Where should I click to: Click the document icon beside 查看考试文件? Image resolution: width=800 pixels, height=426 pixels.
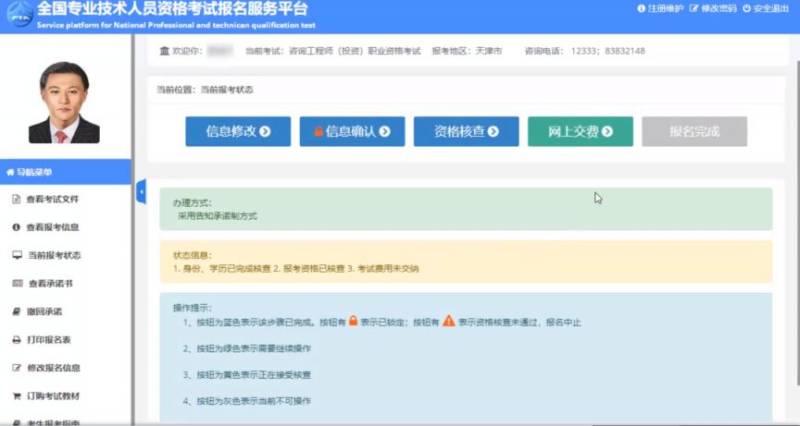16,199
